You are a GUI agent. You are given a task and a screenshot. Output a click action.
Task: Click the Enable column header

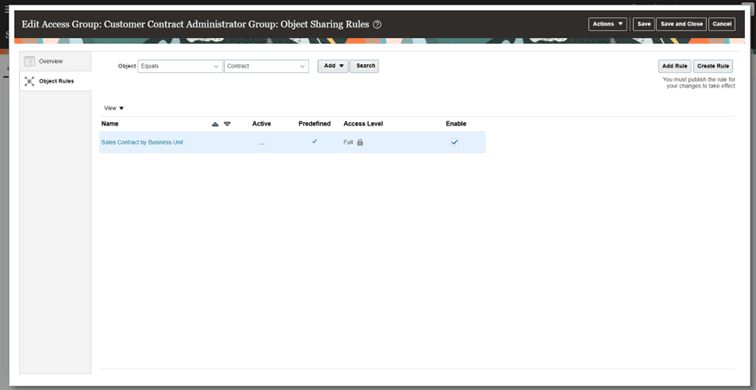456,124
